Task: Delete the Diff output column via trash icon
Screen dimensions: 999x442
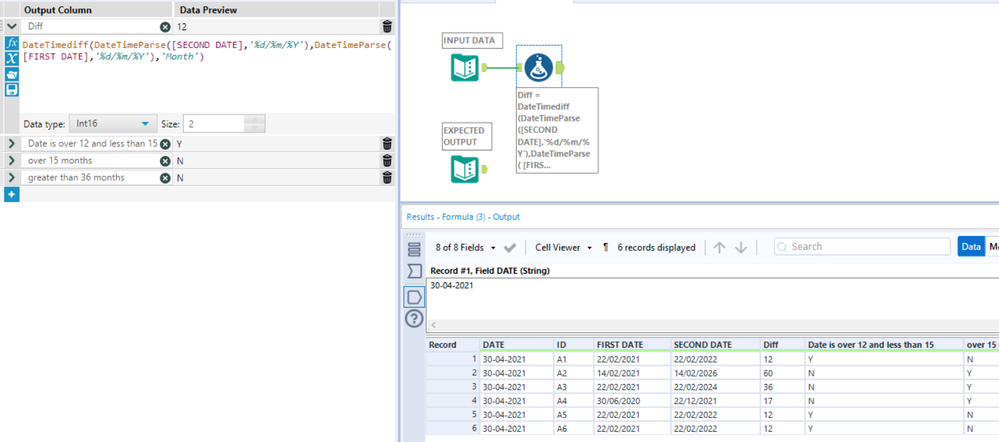Action: 387,27
